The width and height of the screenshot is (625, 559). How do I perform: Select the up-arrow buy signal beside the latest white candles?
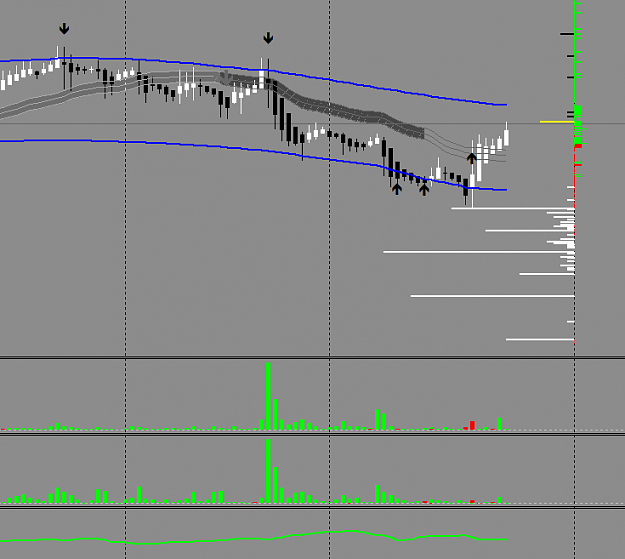click(x=472, y=158)
